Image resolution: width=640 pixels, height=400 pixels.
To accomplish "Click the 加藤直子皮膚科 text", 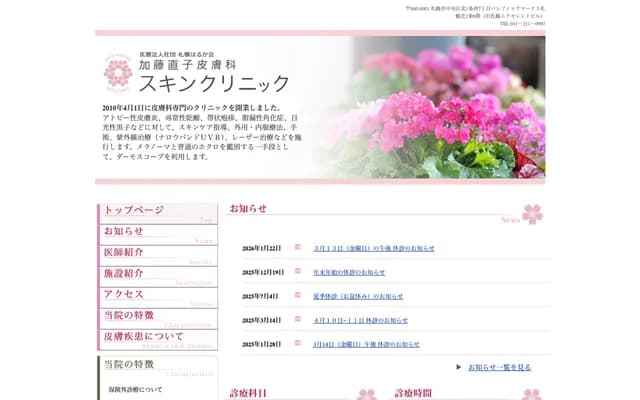I will tap(187, 64).
